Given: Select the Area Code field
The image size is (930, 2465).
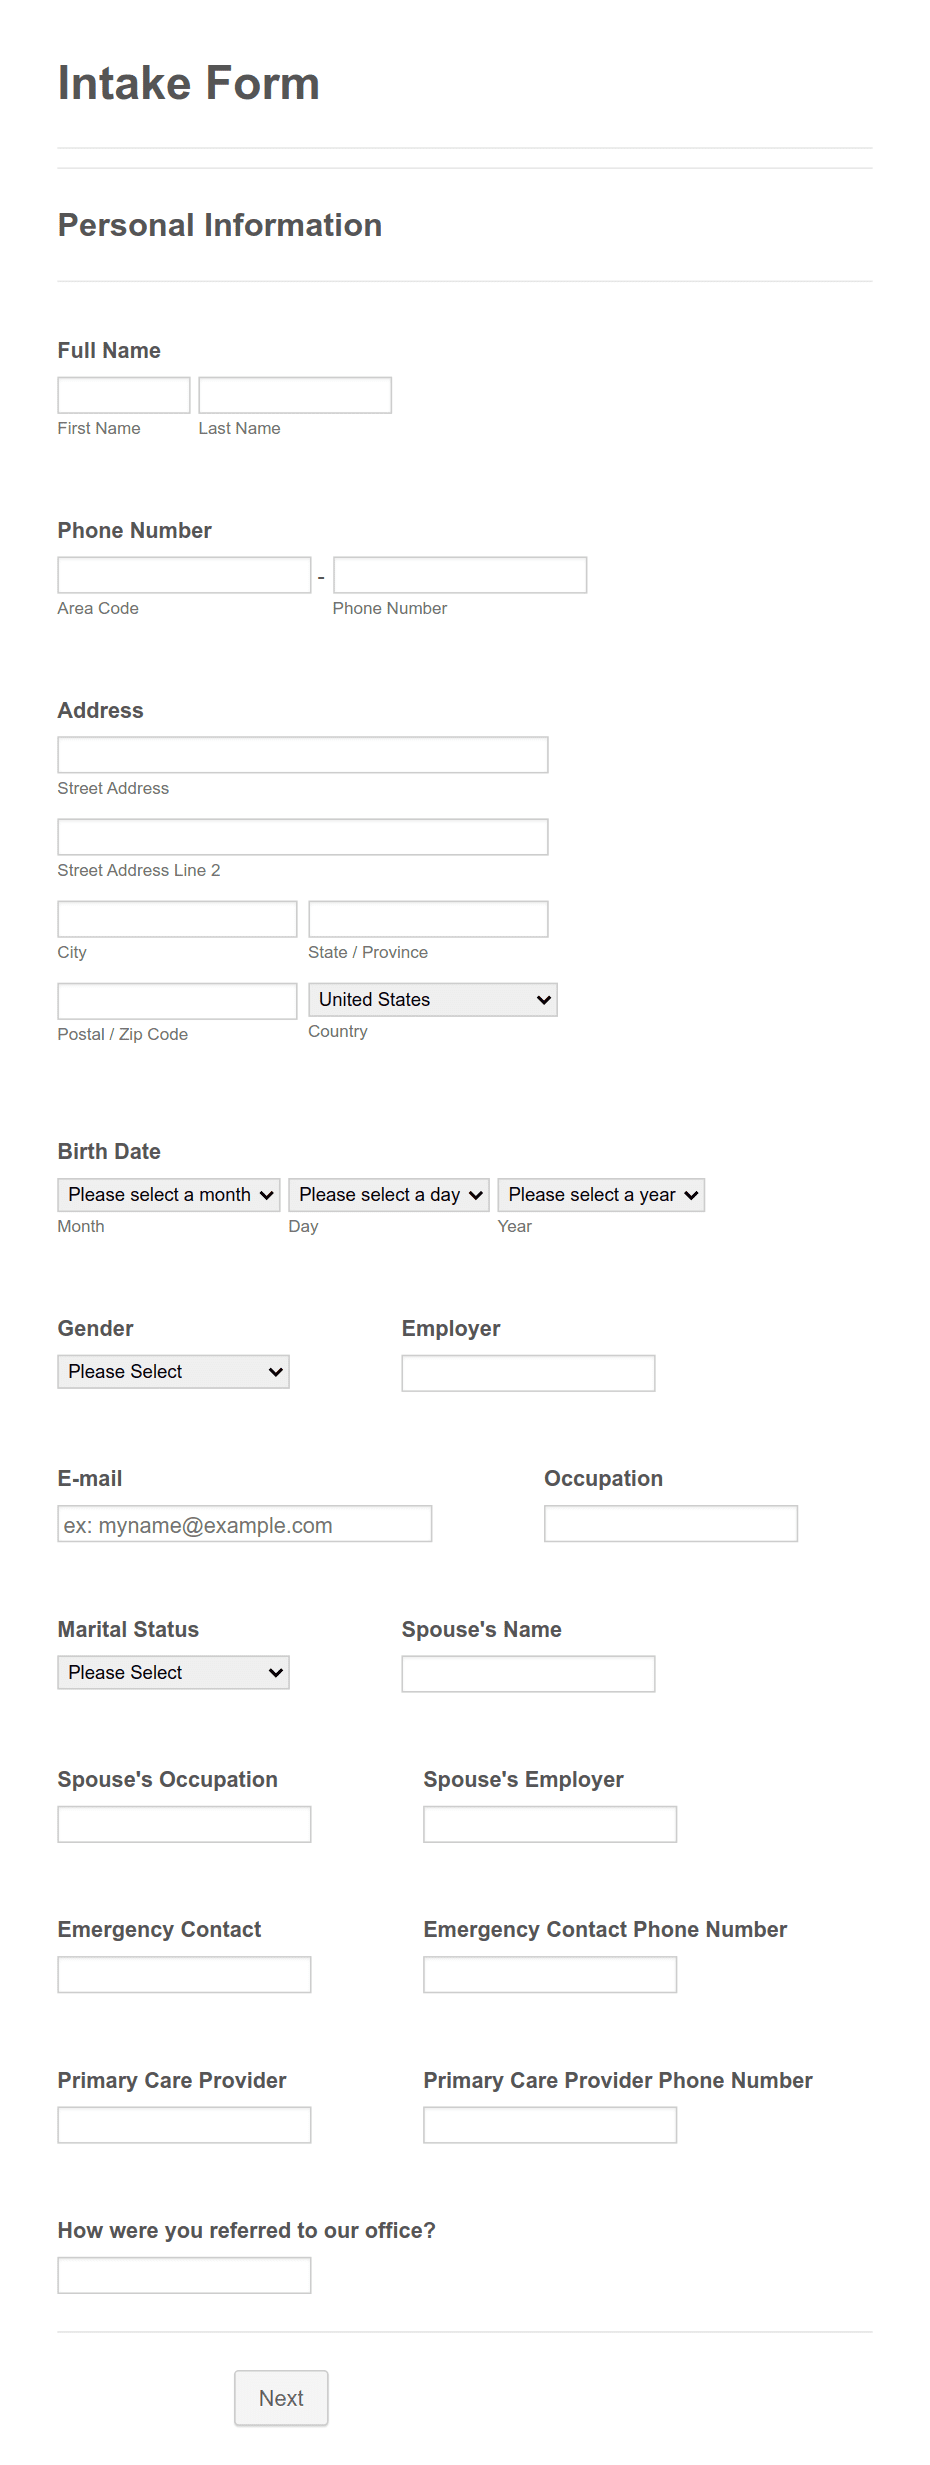Looking at the screenshot, I should coord(183,574).
